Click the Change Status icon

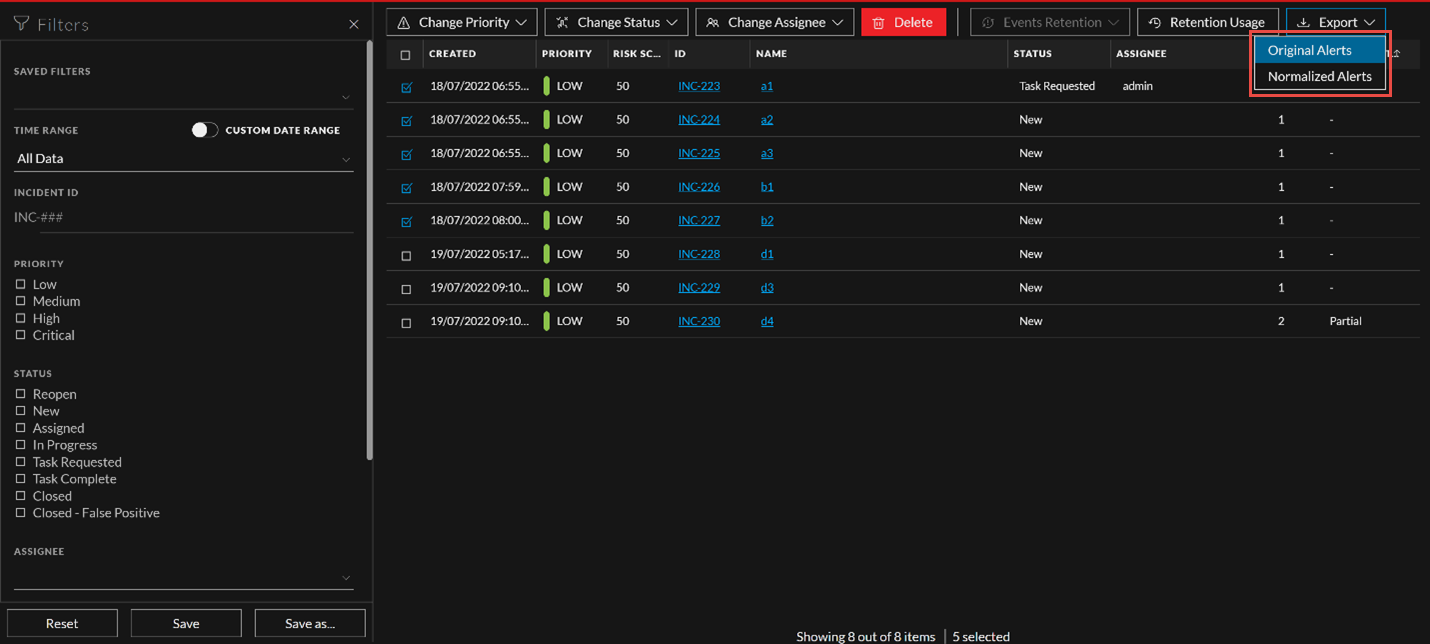click(x=562, y=22)
